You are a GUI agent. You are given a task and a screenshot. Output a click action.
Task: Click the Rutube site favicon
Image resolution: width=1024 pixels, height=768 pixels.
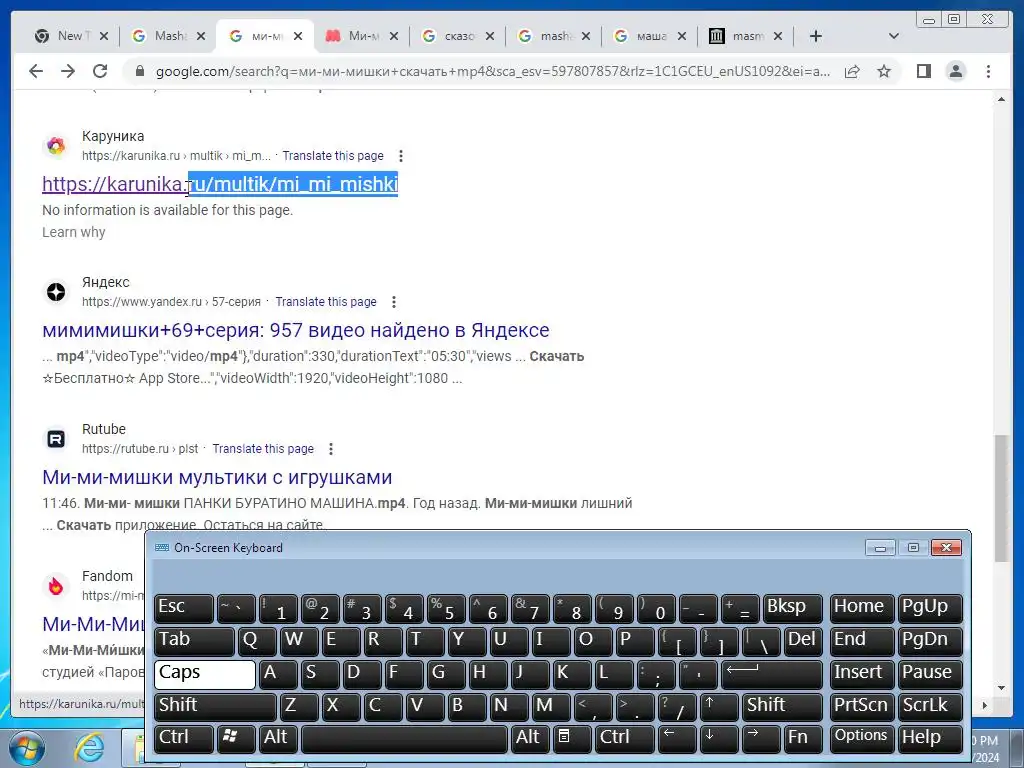tap(56, 439)
